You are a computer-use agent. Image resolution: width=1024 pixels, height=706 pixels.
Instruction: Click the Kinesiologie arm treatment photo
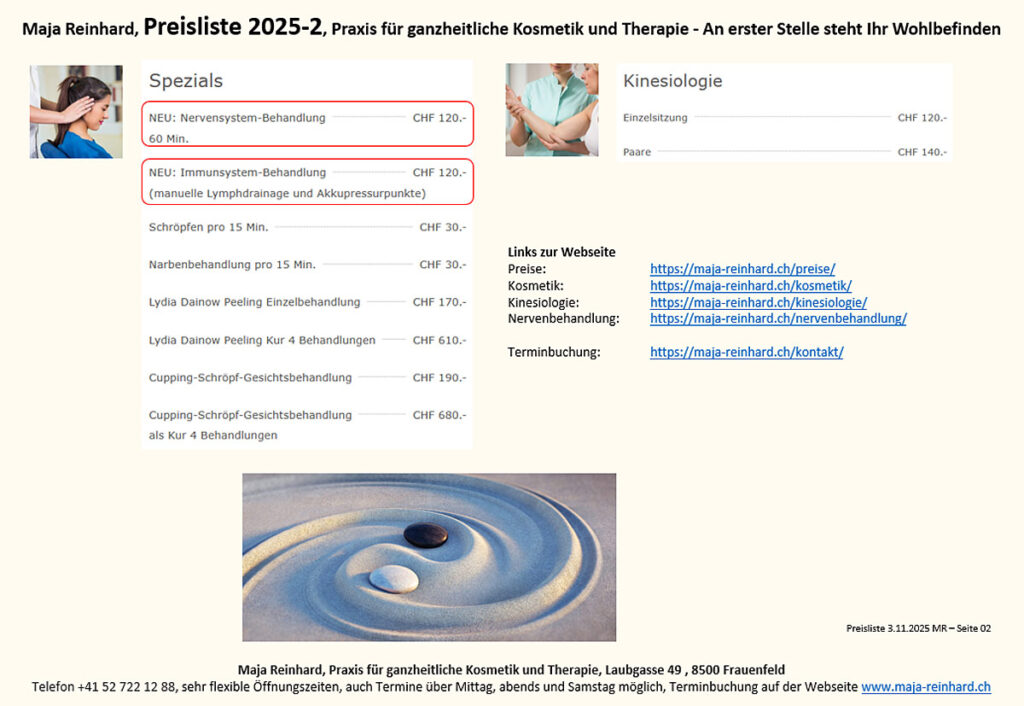pyautogui.click(x=552, y=110)
